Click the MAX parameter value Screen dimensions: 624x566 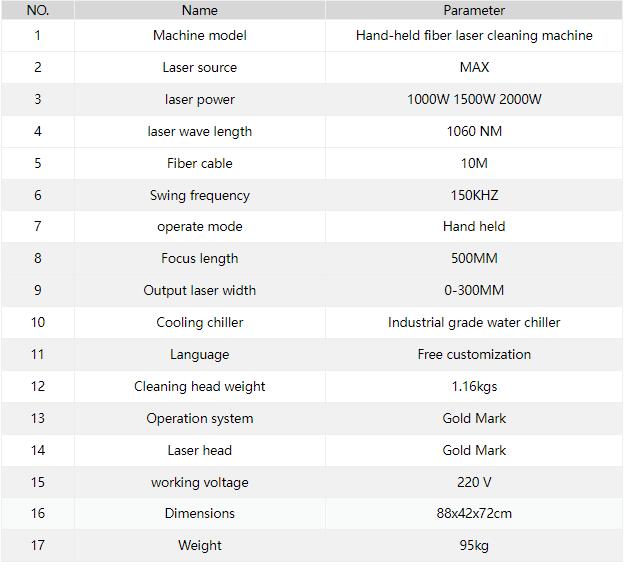click(x=474, y=67)
